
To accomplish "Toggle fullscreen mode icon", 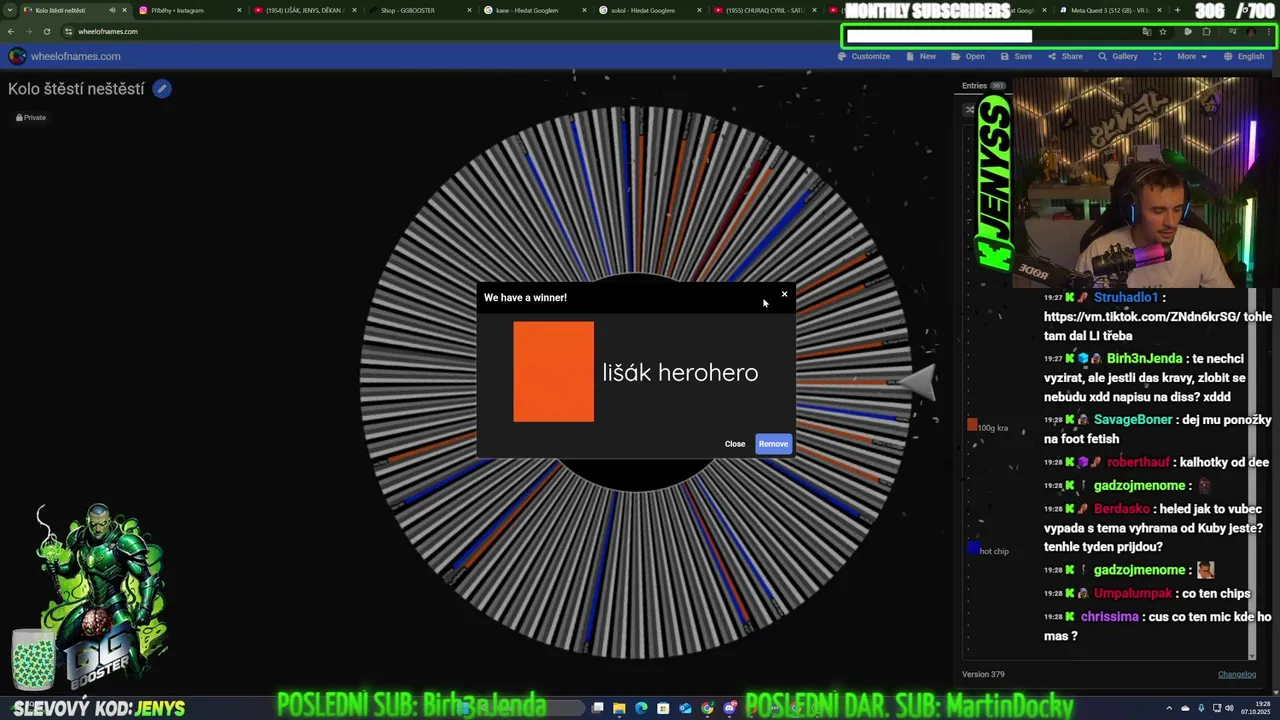I will pos(1157,56).
